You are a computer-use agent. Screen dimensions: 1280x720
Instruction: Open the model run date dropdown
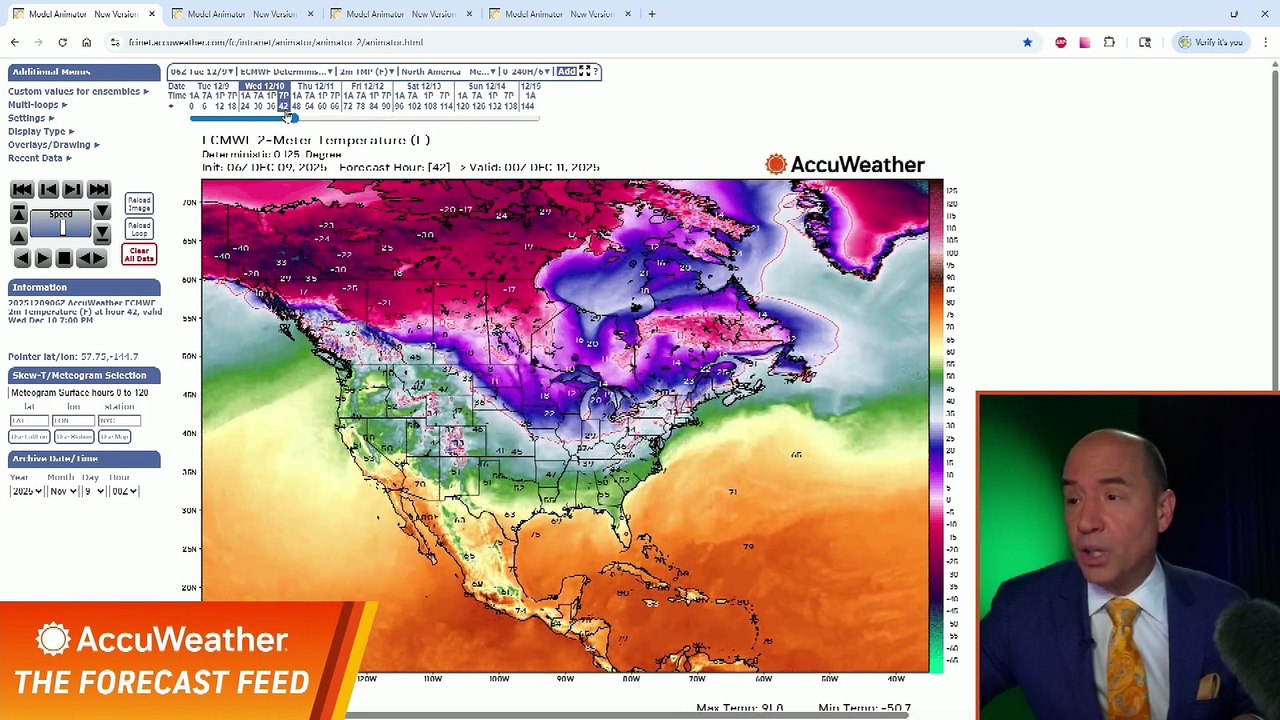tap(203, 72)
